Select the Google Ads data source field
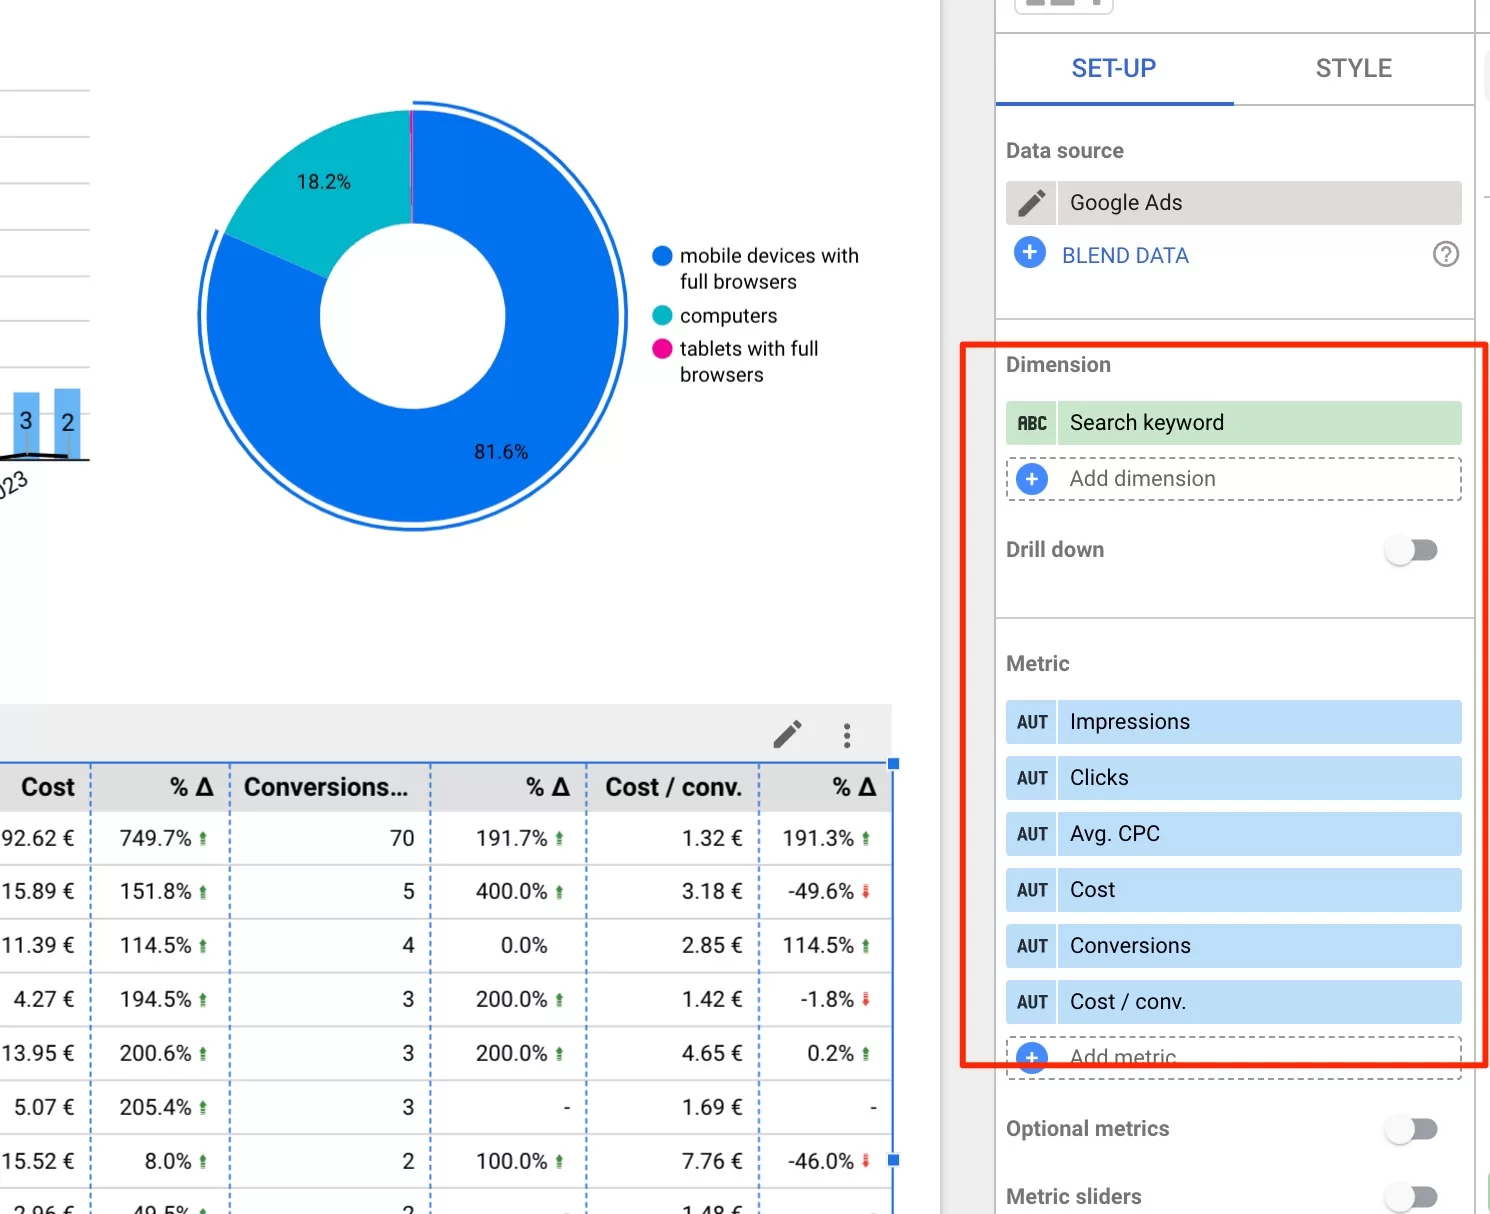Screen dimensions: 1490x1214 click(x=1234, y=203)
